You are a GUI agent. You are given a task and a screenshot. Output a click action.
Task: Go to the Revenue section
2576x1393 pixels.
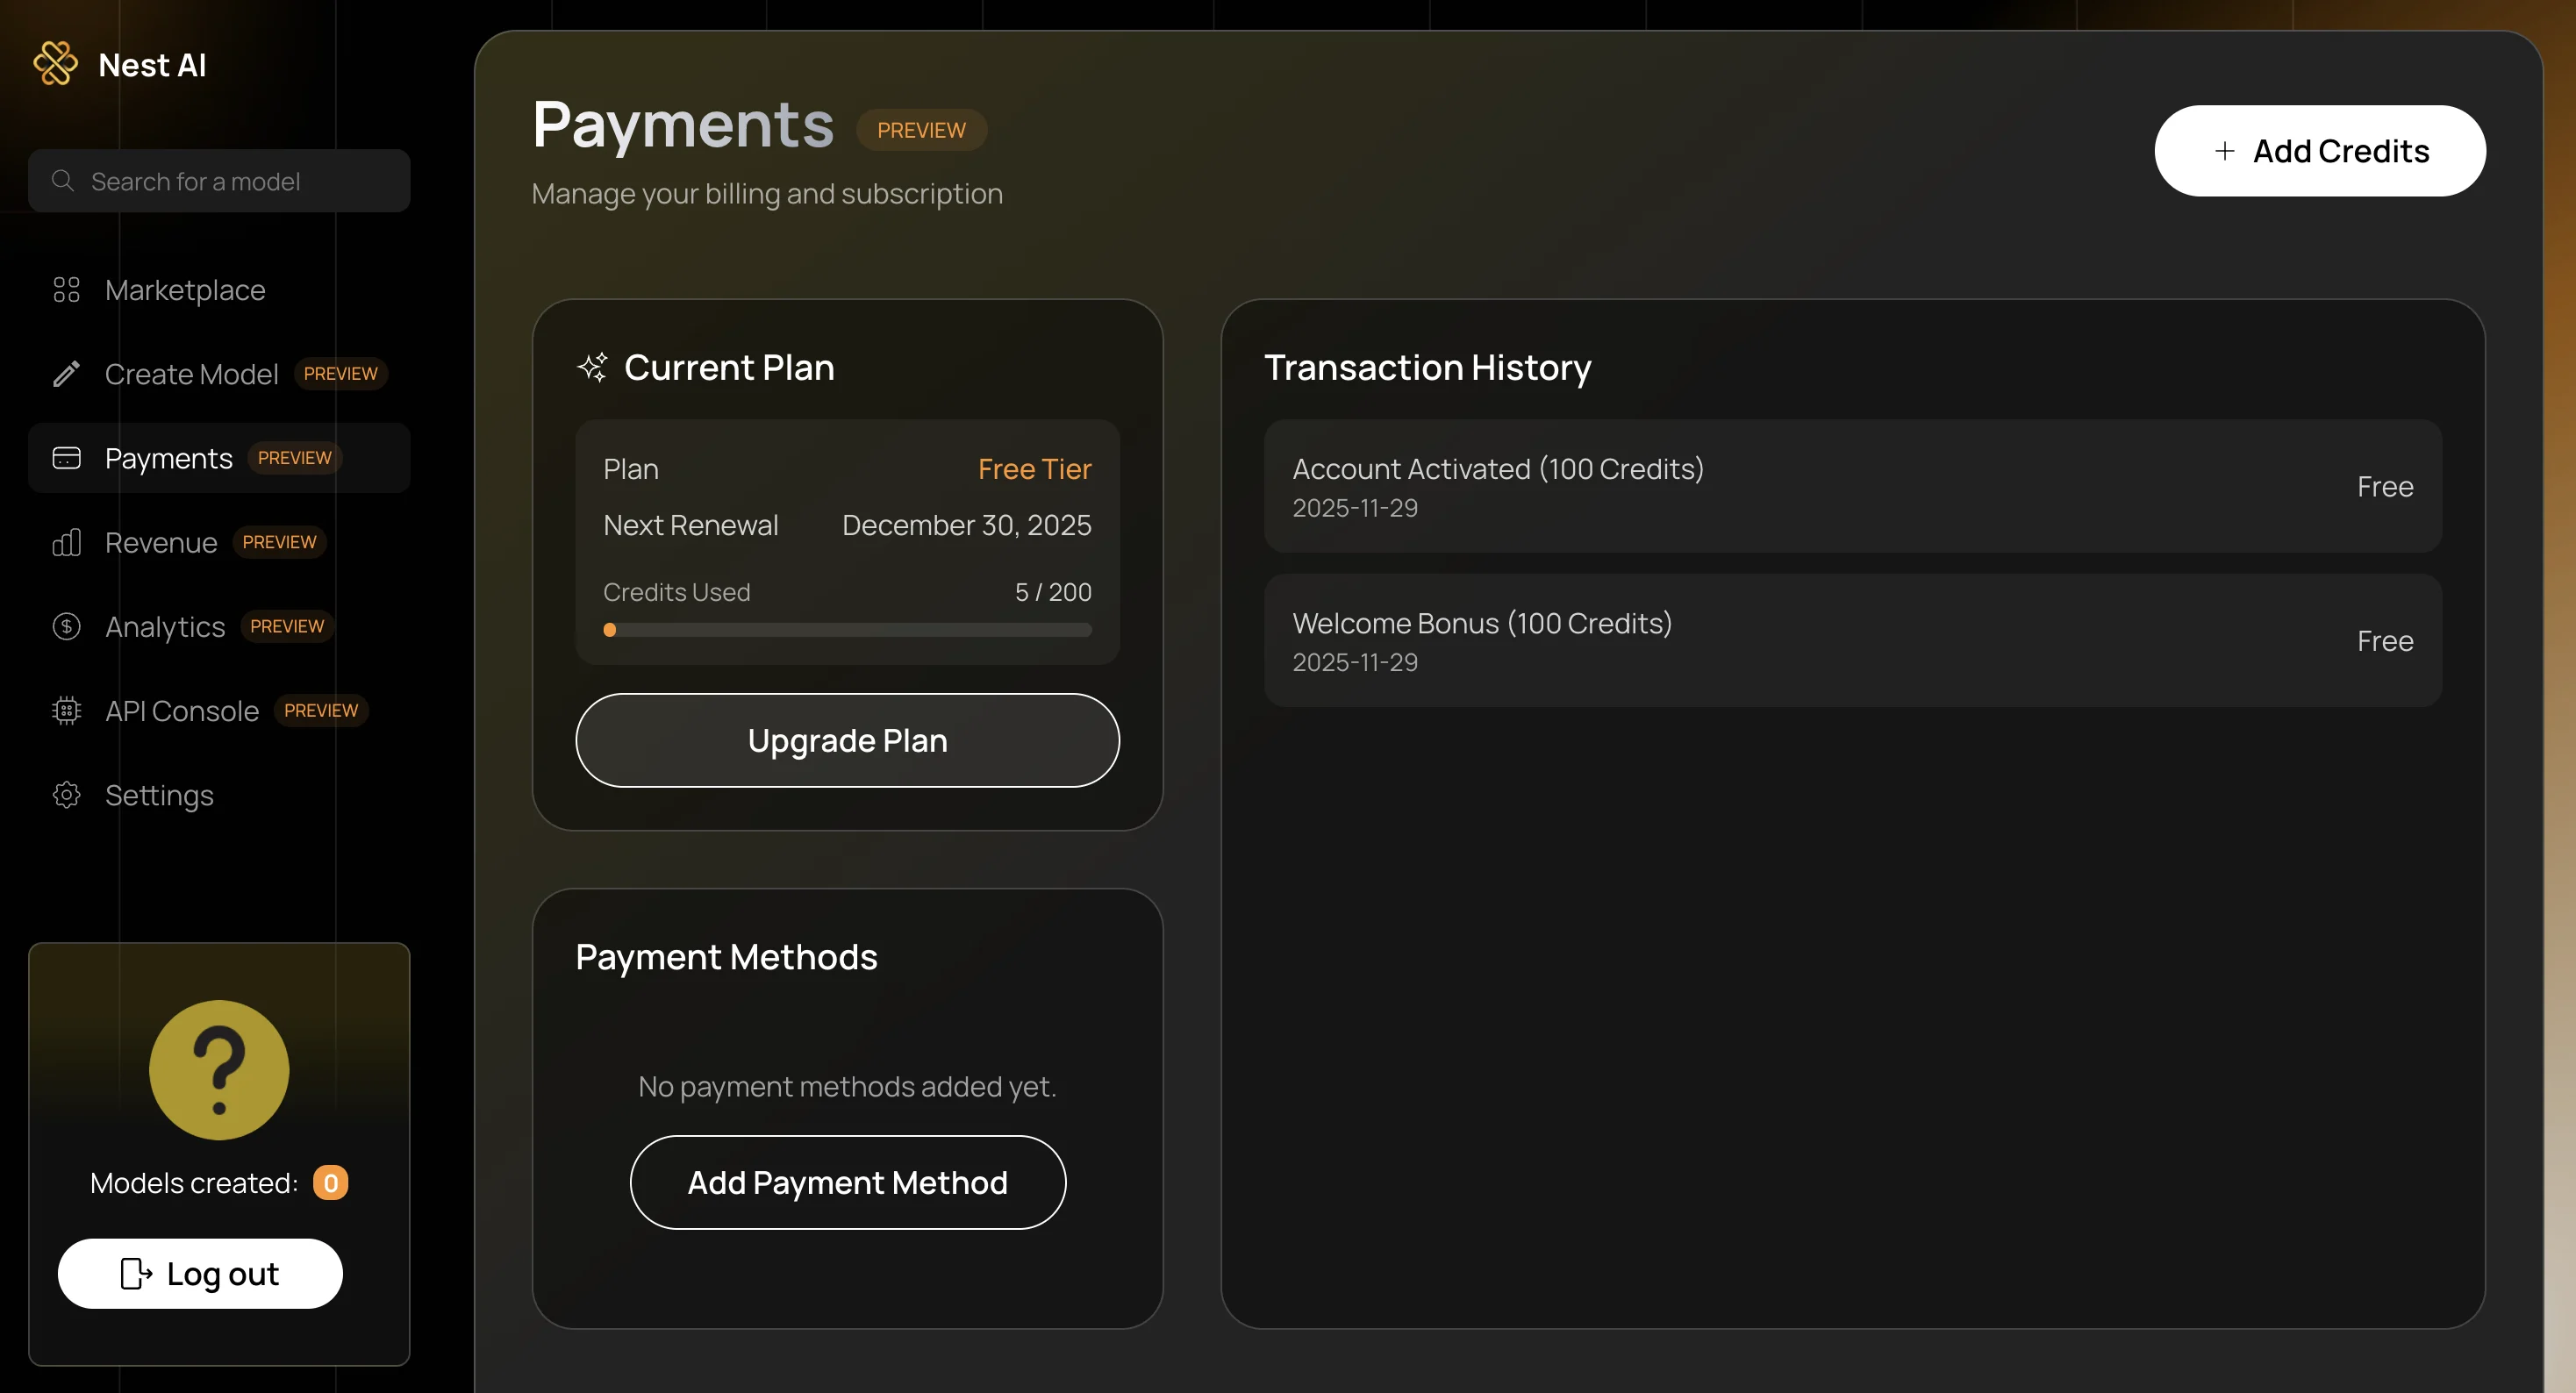pos(161,542)
